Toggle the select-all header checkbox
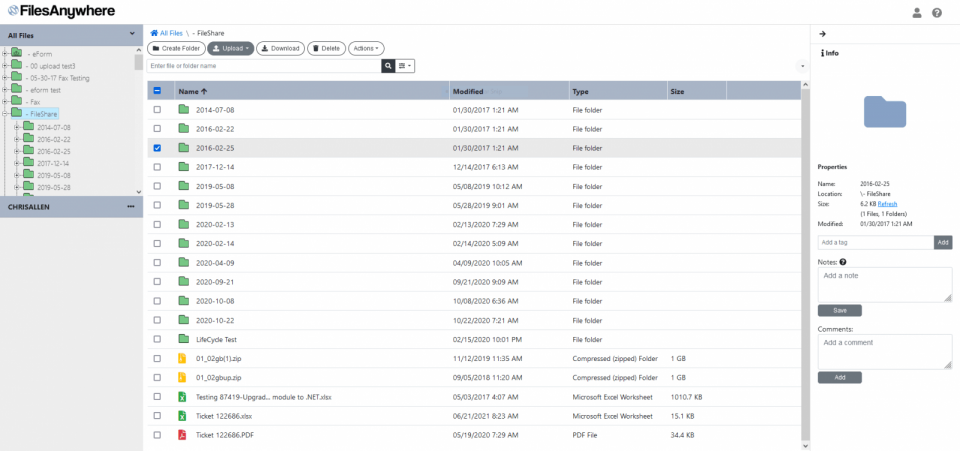This screenshot has width=960, height=451. click(x=157, y=91)
